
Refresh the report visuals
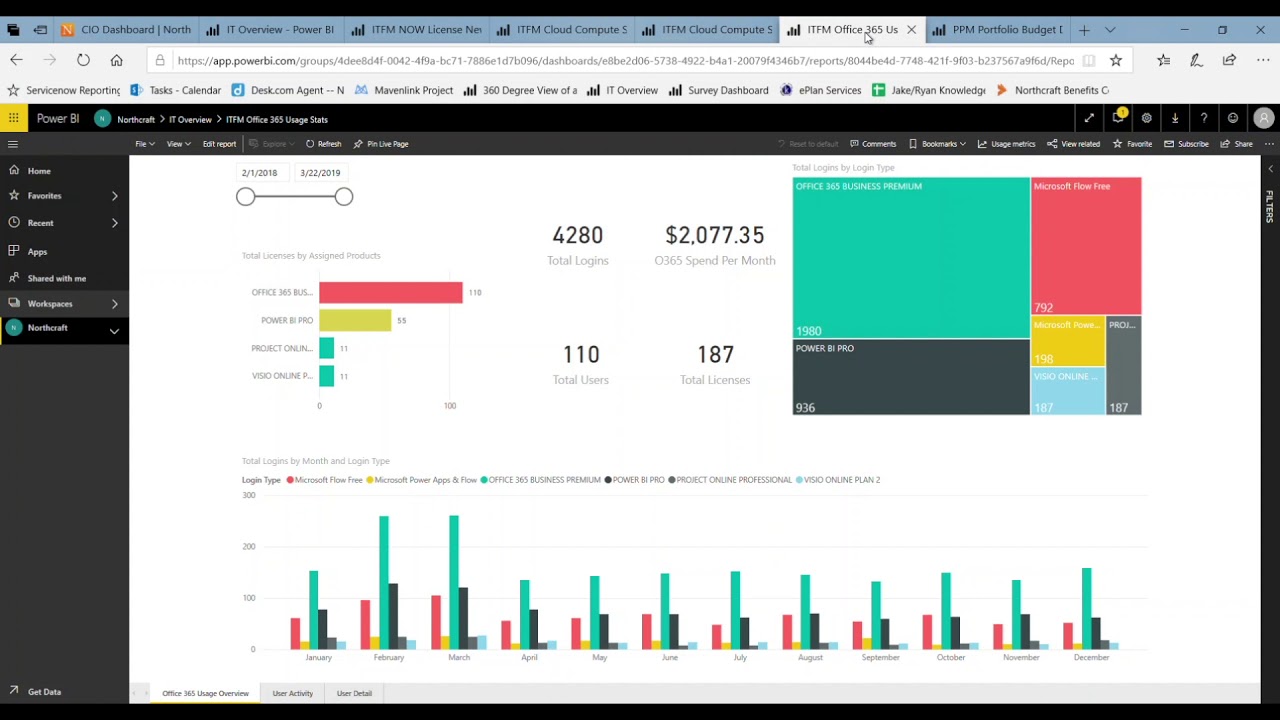[323, 144]
